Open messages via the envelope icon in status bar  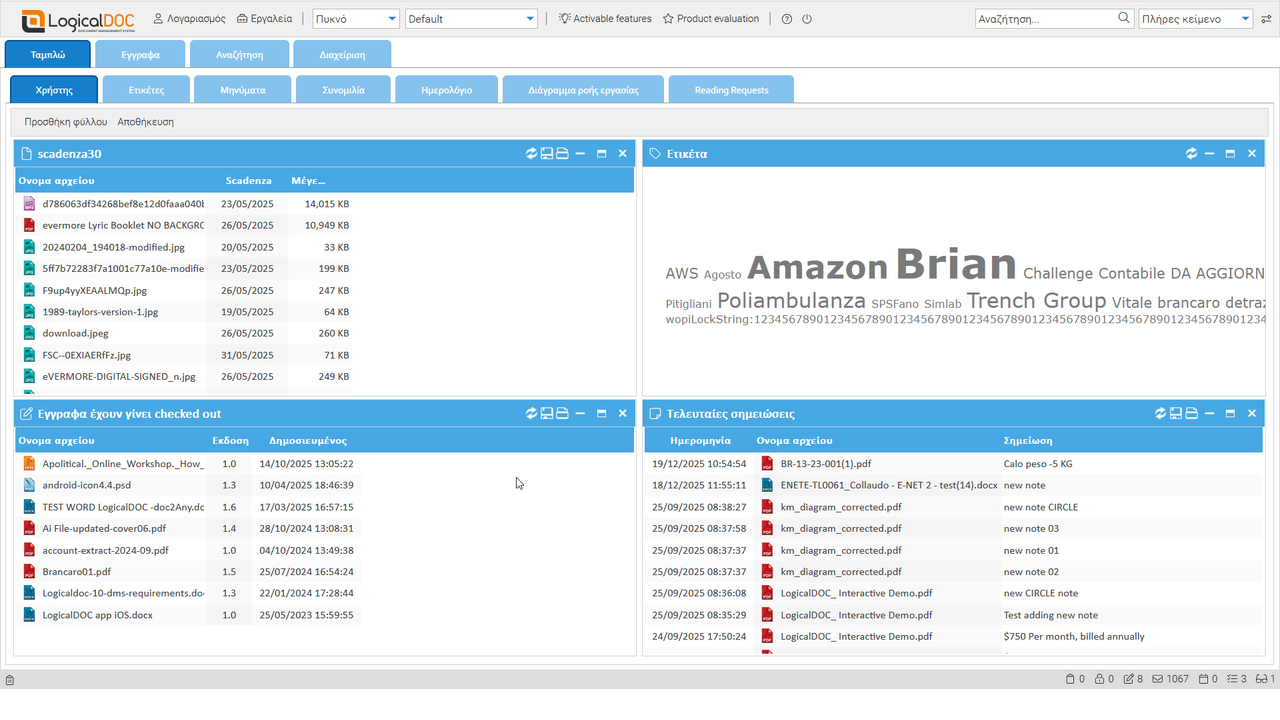(x=1155, y=678)
